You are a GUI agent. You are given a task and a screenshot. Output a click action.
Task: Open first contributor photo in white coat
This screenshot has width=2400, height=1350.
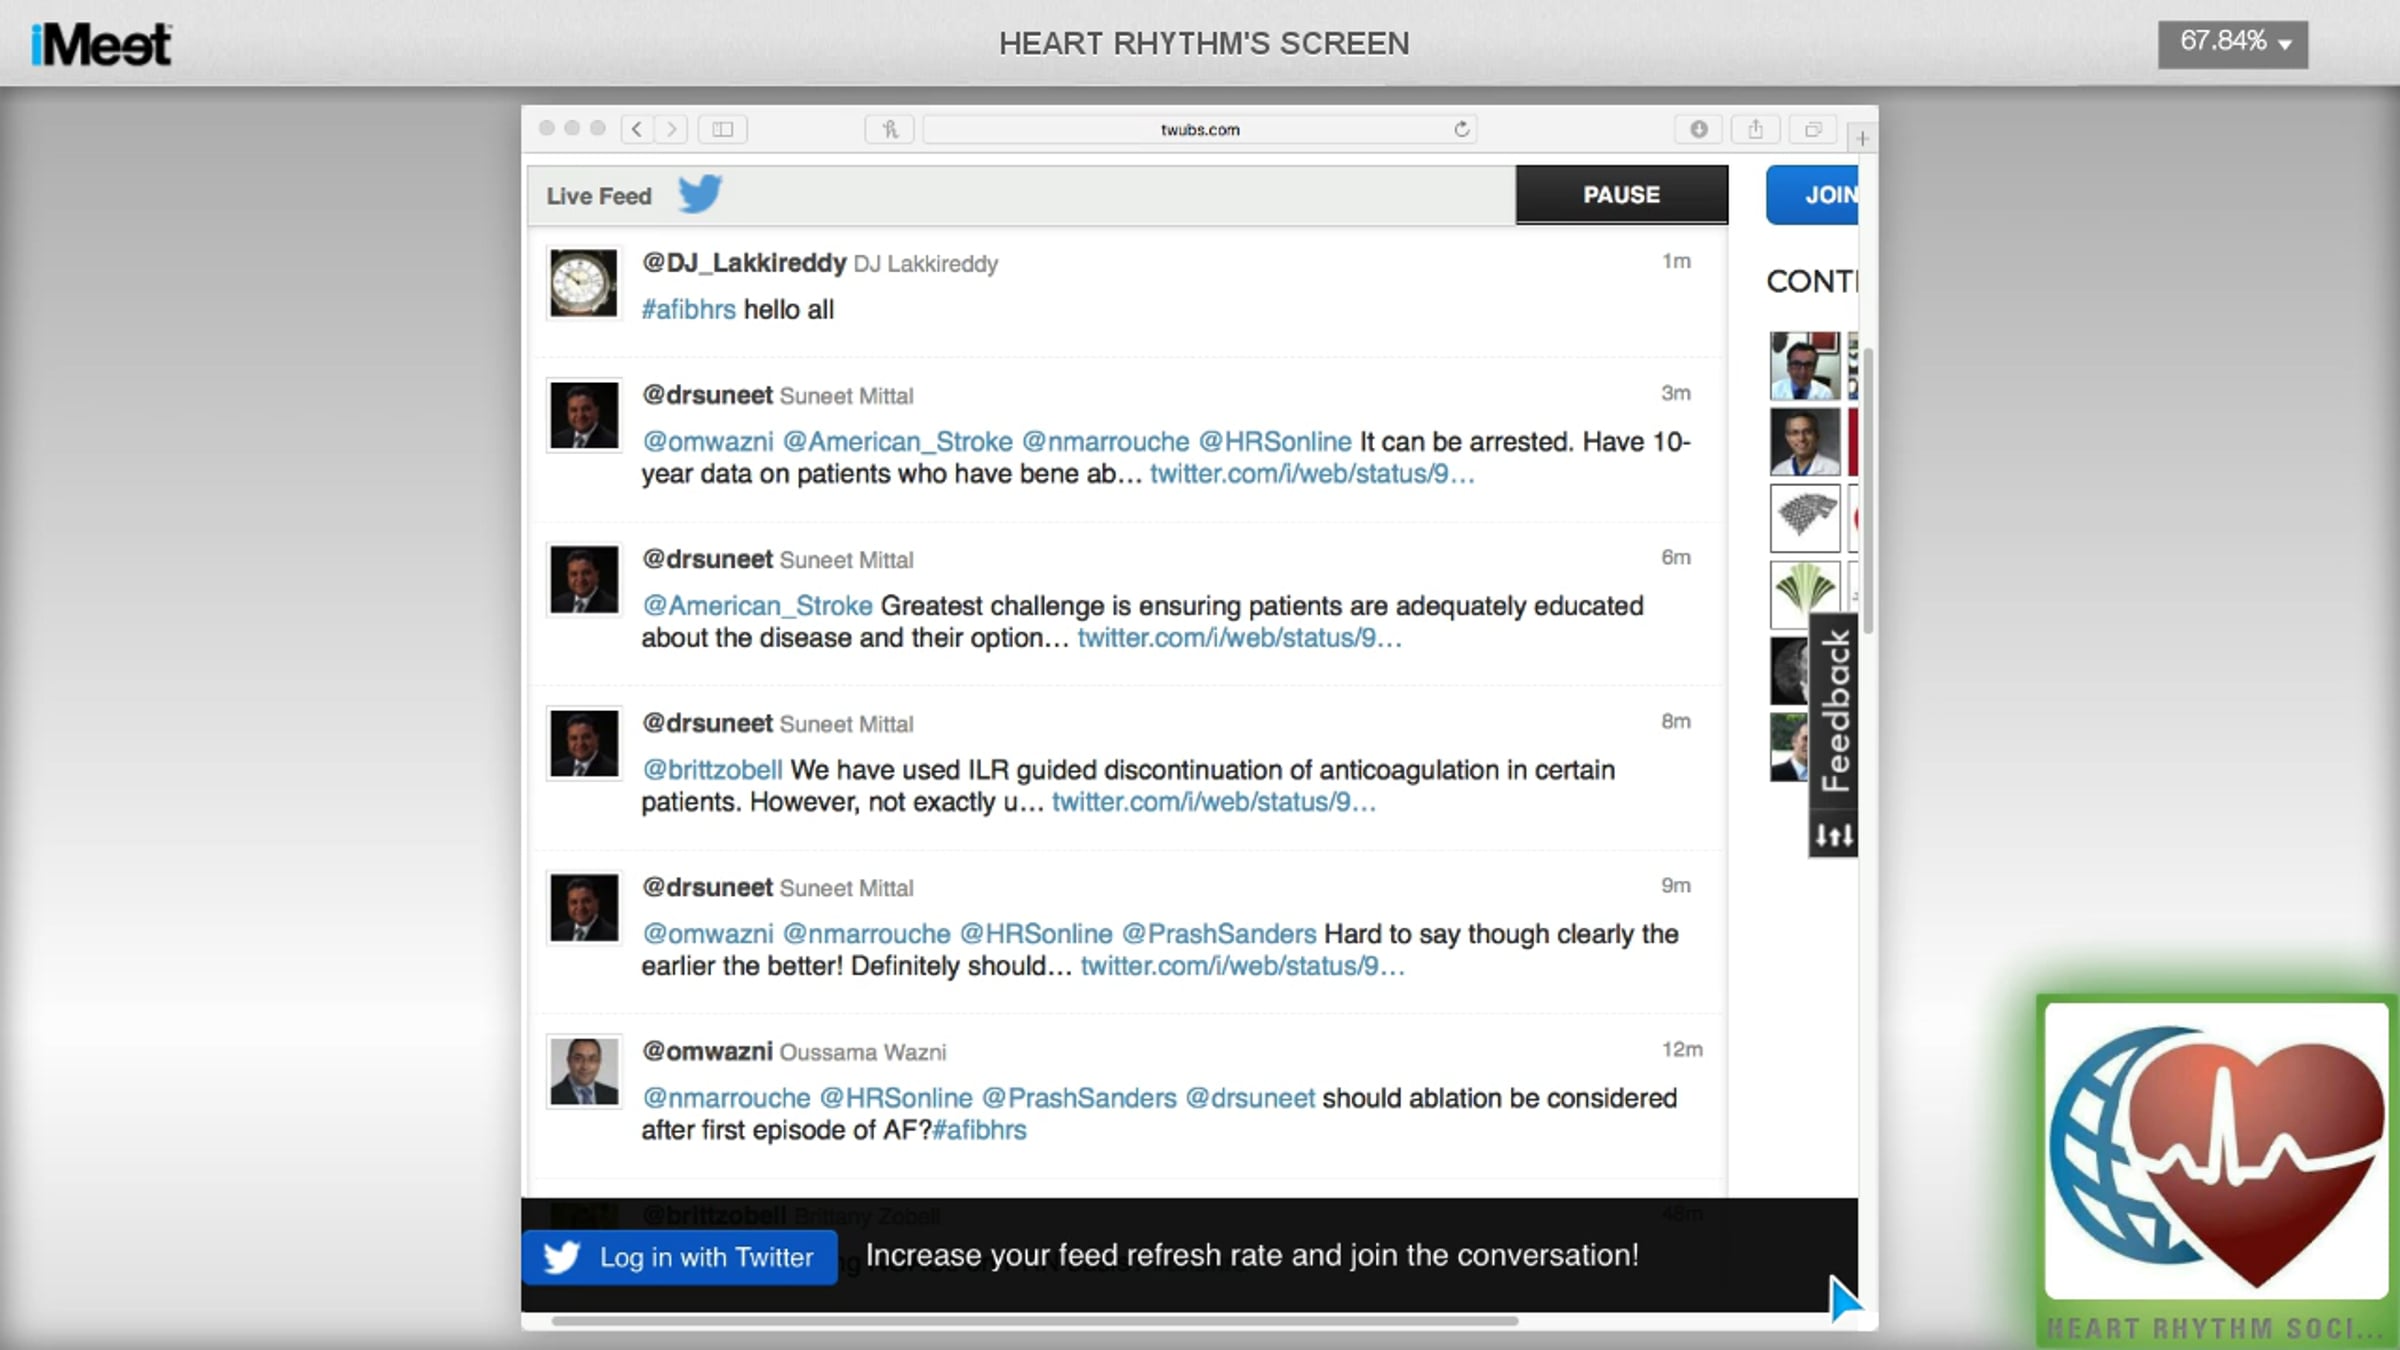(x=1804, y=366)
